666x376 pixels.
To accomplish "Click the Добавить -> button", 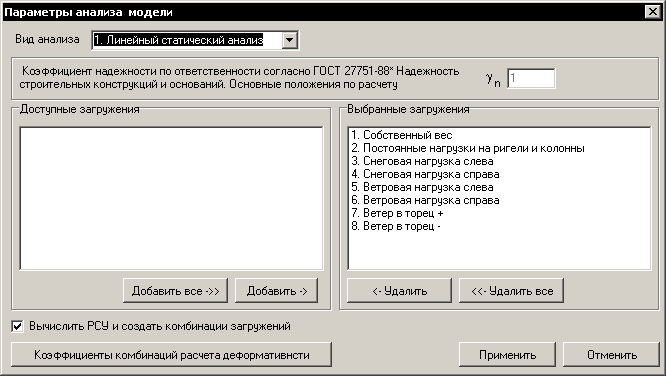I will [277, 291].
